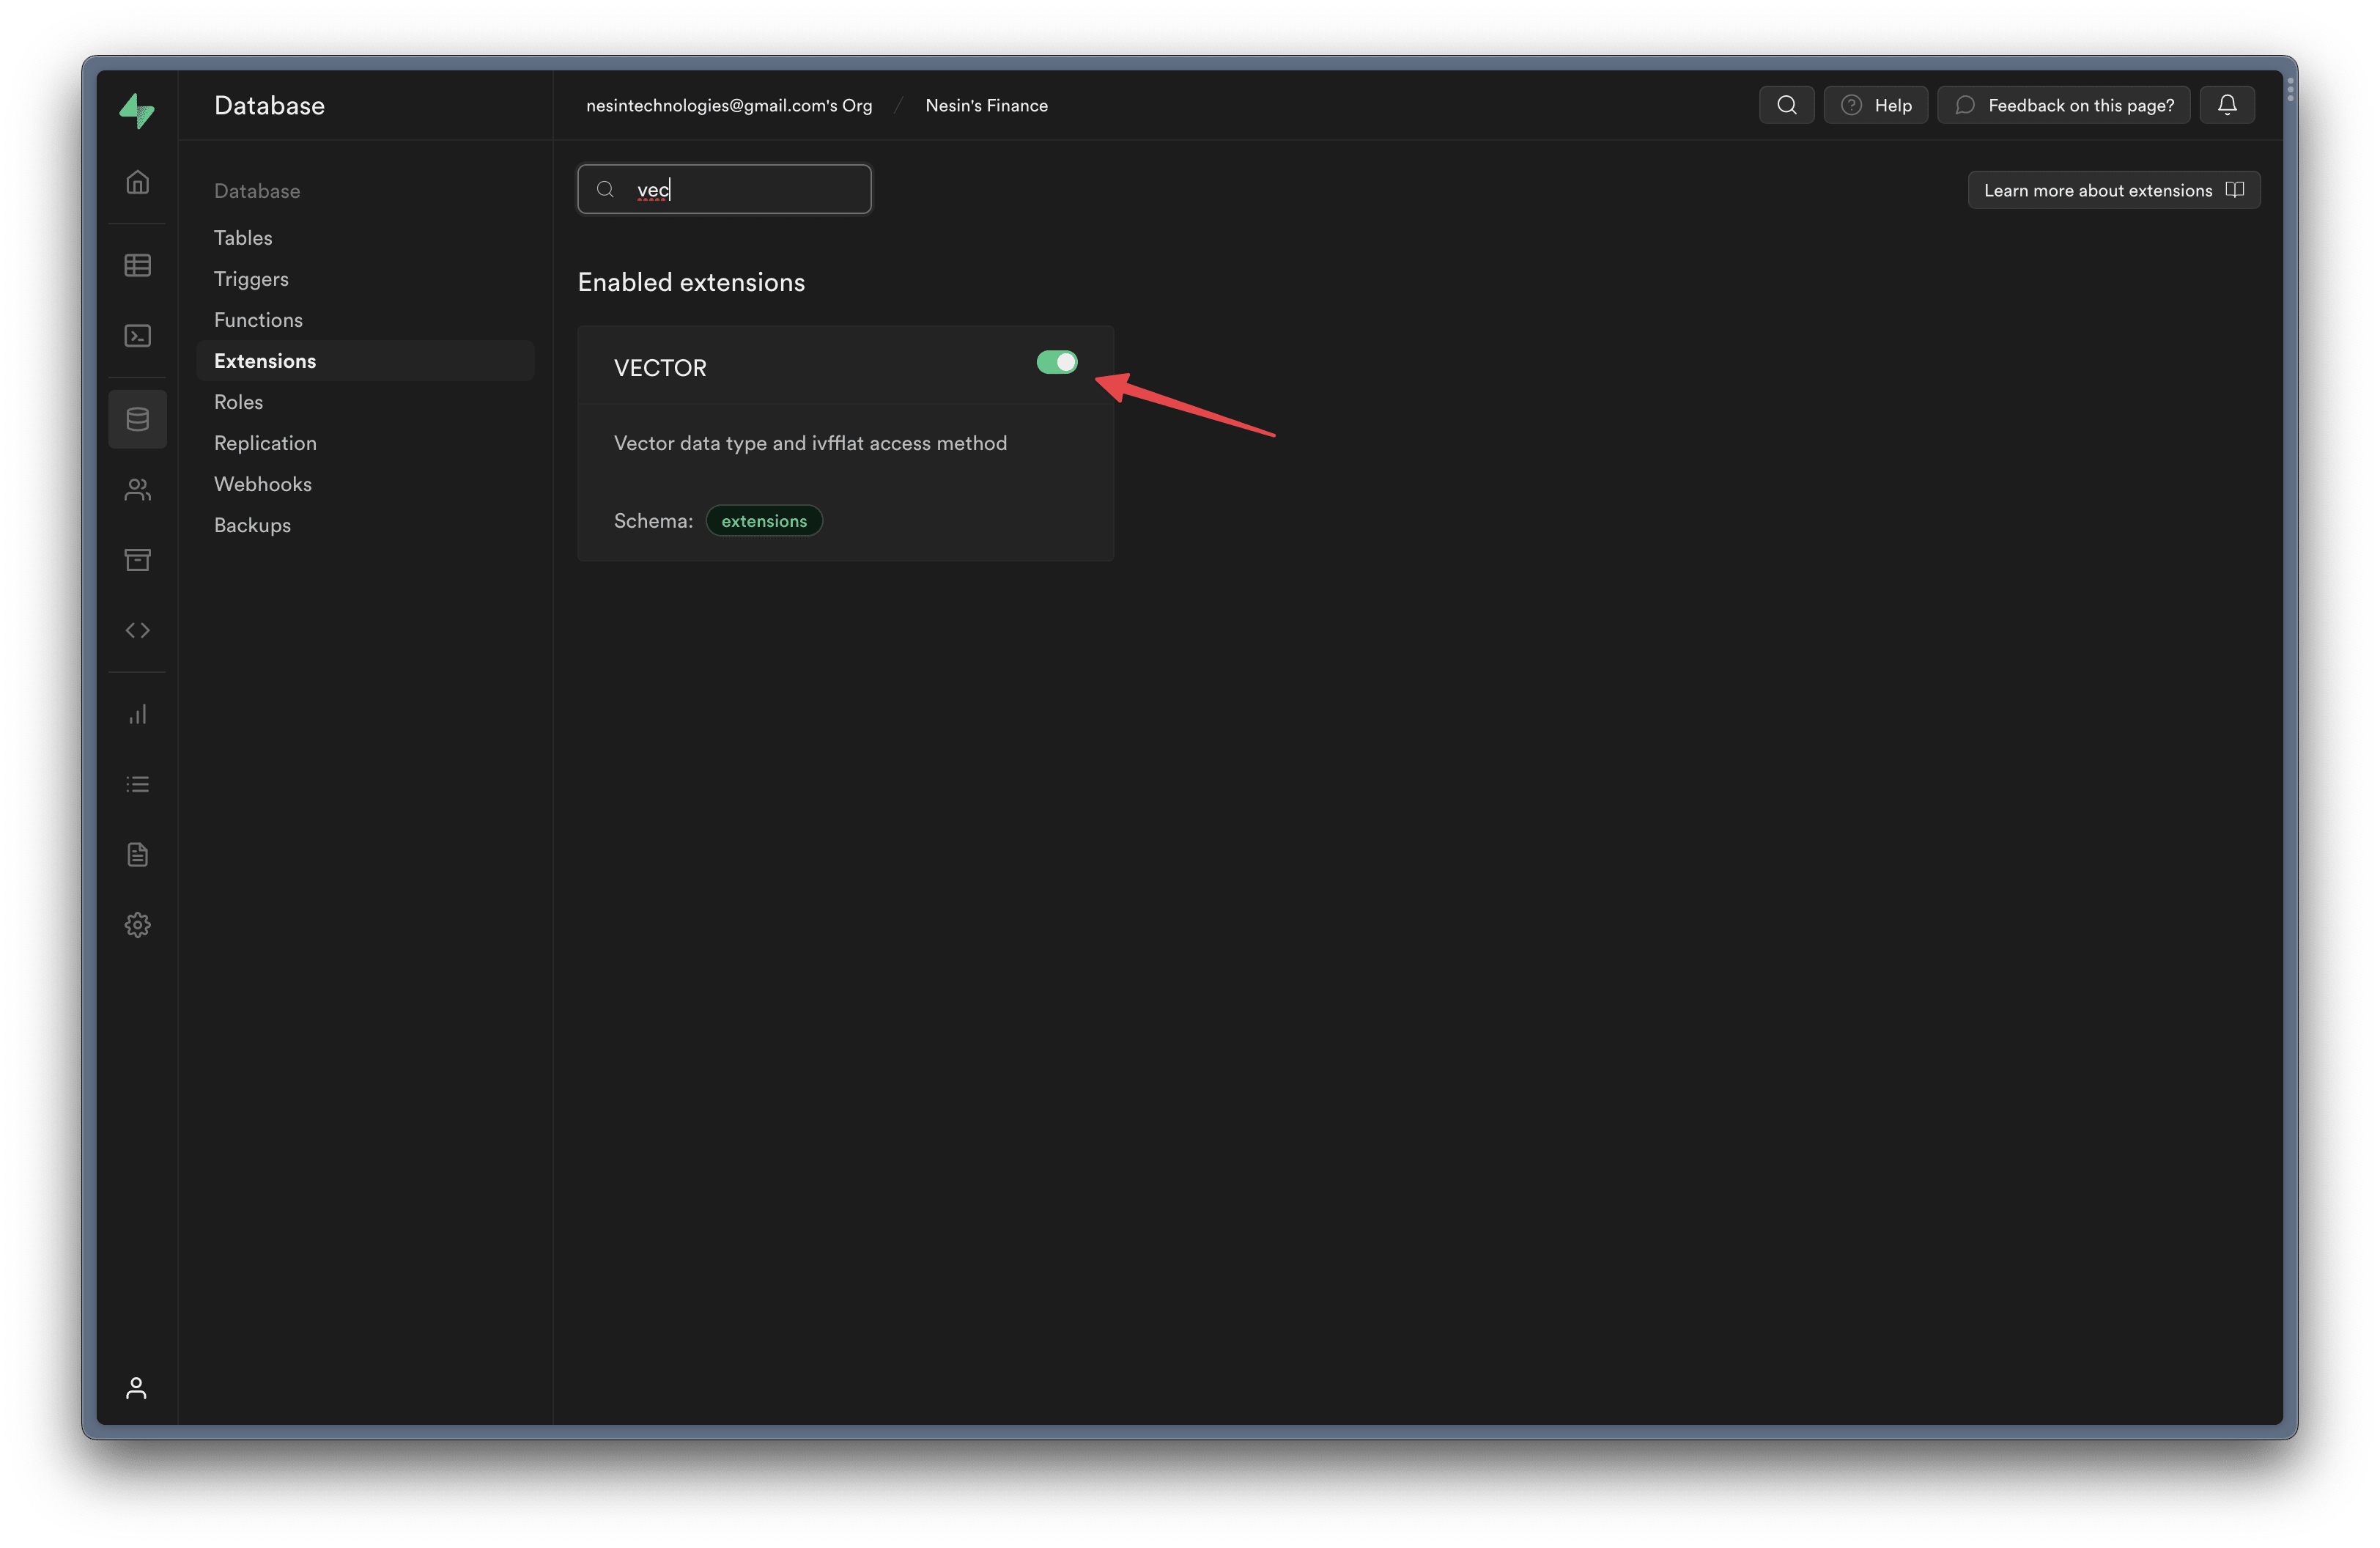
Task: Open the Storage icon in sidebar
Action: [x=137, y=559]
